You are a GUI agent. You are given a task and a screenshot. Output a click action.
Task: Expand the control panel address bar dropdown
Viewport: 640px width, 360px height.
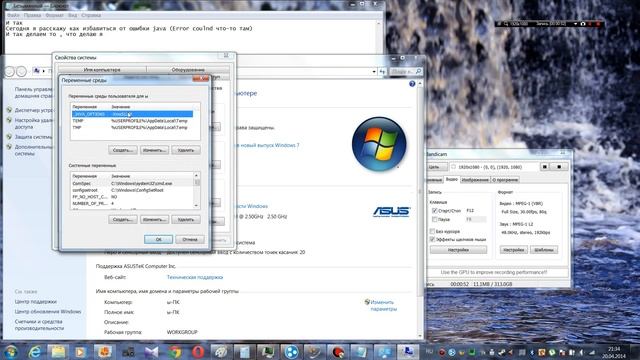click(x=373, y=71)
